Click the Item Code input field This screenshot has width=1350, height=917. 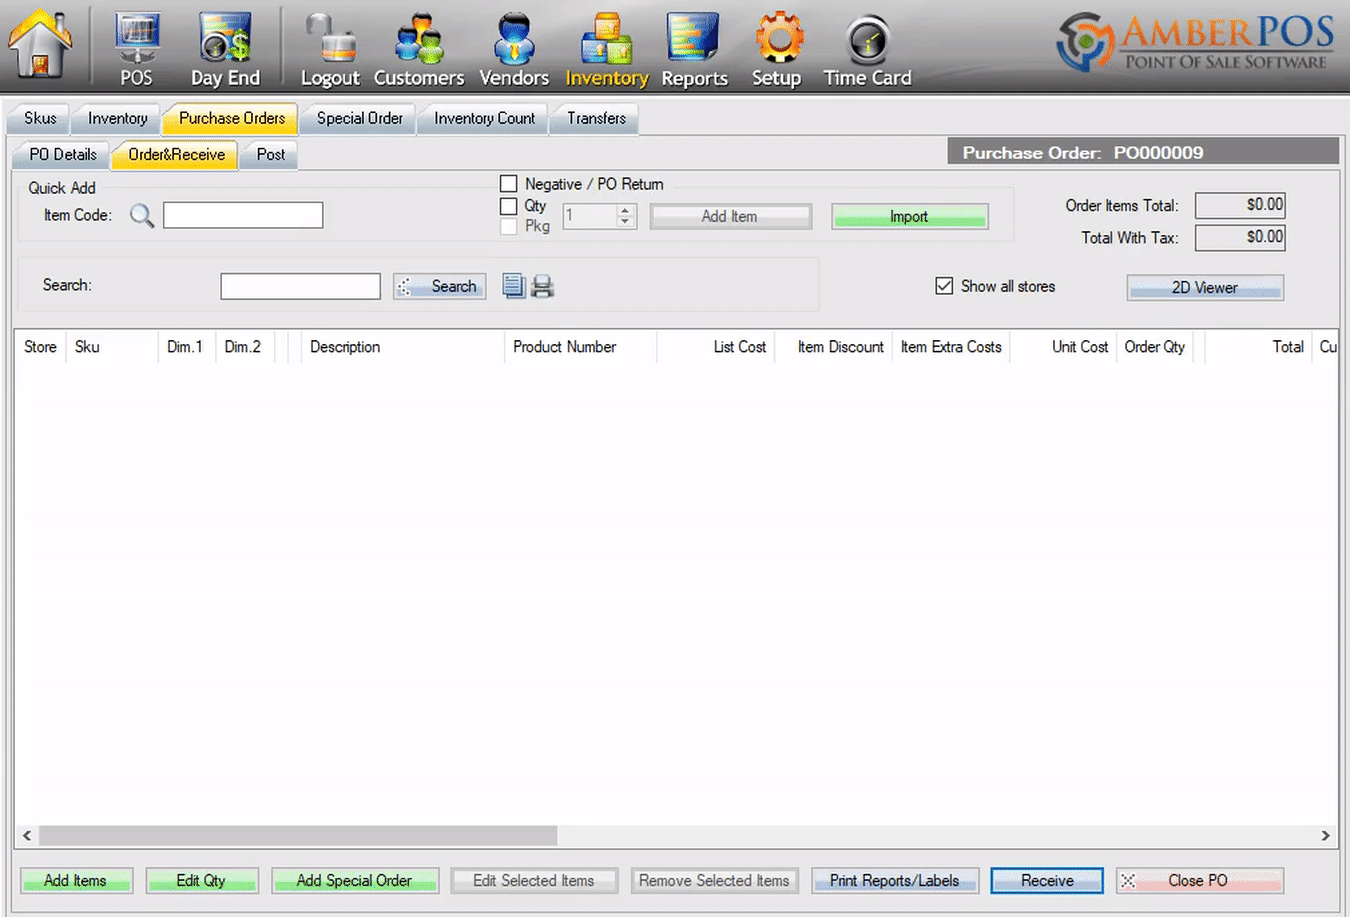coord(243,215)
